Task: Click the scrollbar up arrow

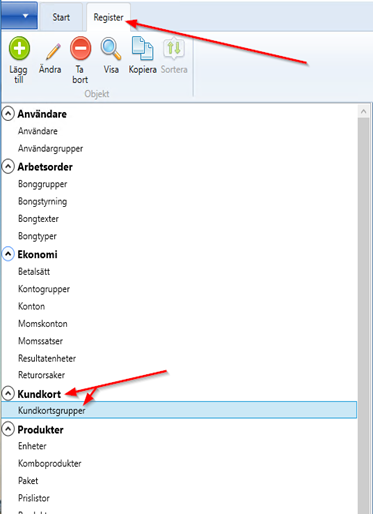Action: (364, 111)
